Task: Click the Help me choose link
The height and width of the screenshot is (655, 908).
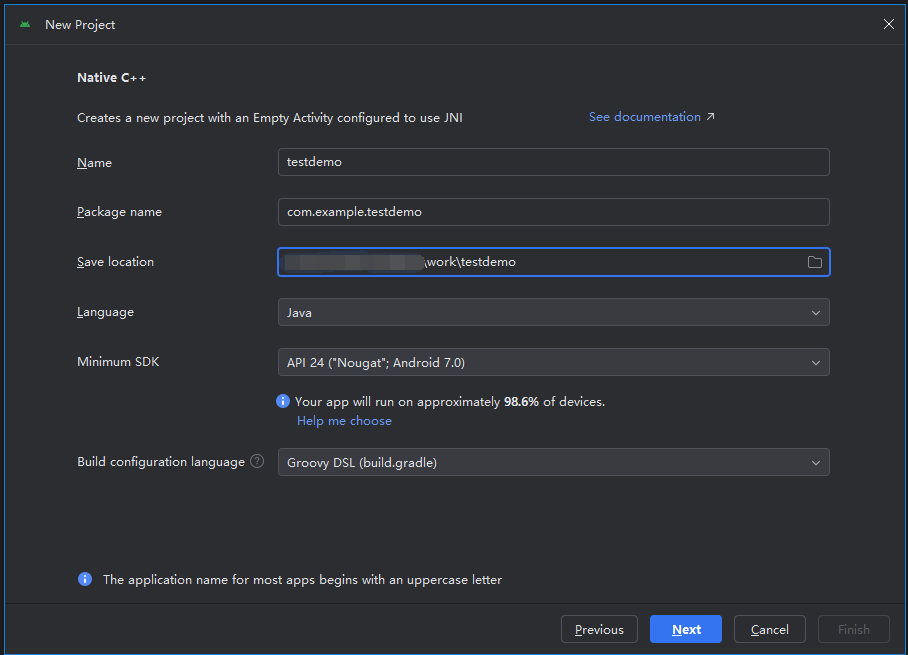Action: [344, 421]
